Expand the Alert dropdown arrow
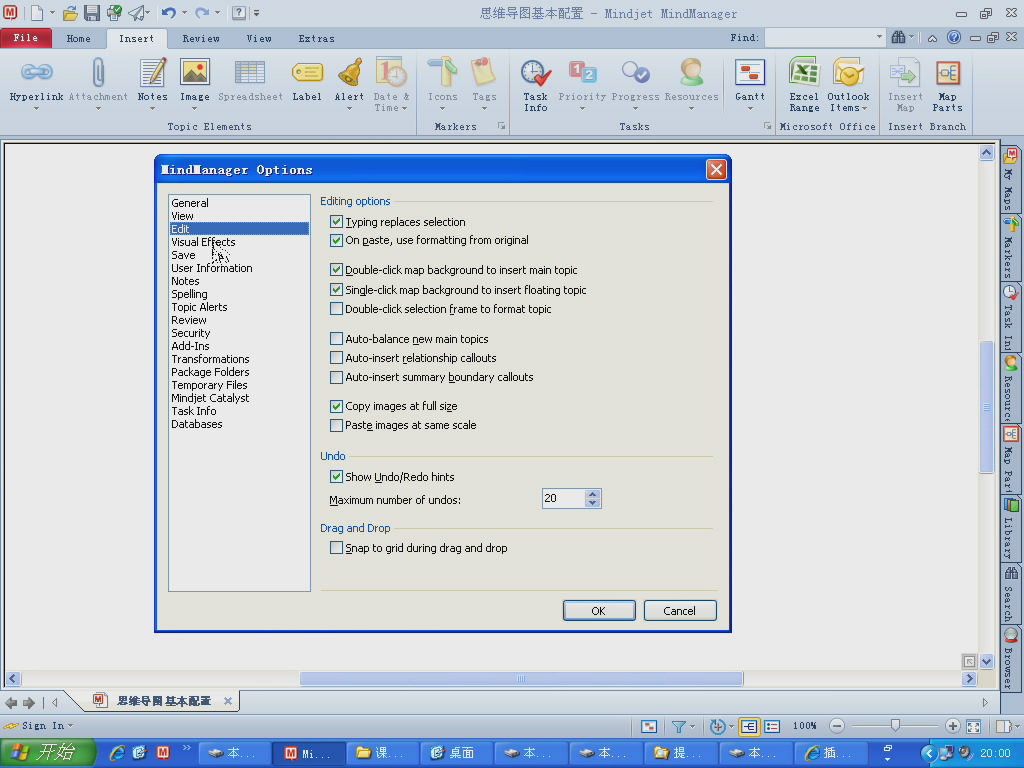This screenshot has height=768, width=1024. pyautogui.click(x=349, y=108)
